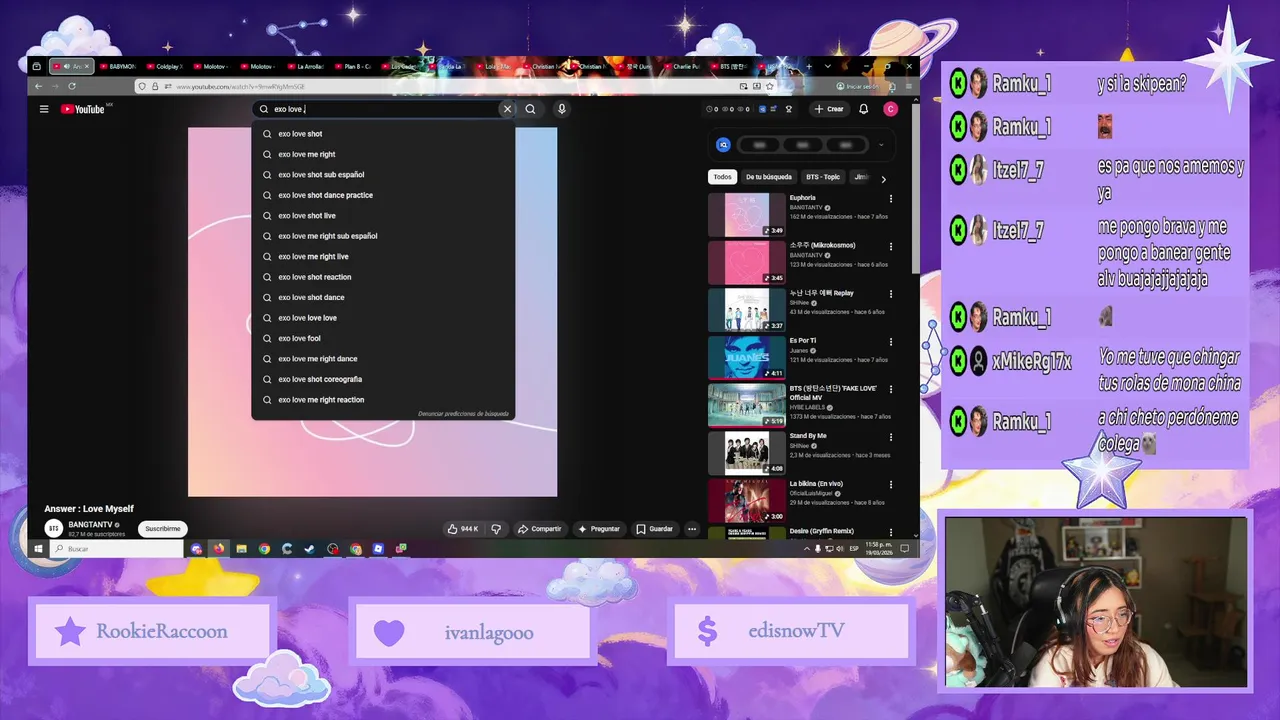
Task: Select suggestion "exo love me right live"
Action: [x=383, y=257]
